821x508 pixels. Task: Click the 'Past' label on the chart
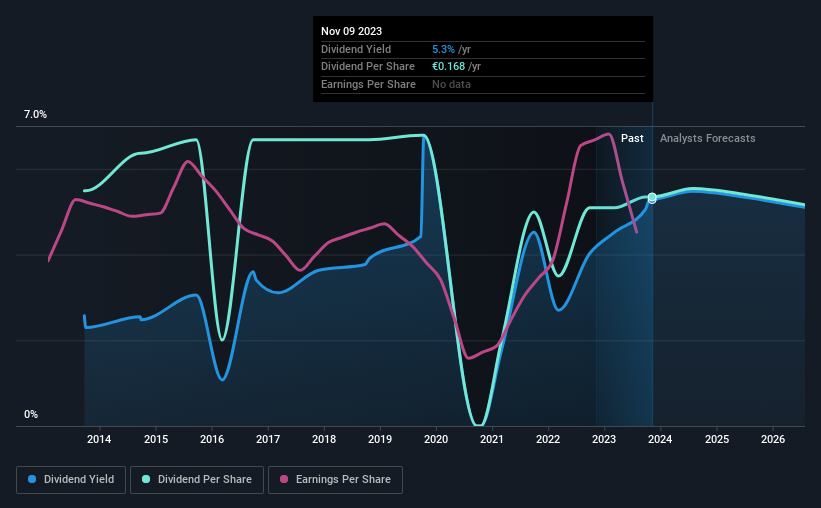[632, 138]
